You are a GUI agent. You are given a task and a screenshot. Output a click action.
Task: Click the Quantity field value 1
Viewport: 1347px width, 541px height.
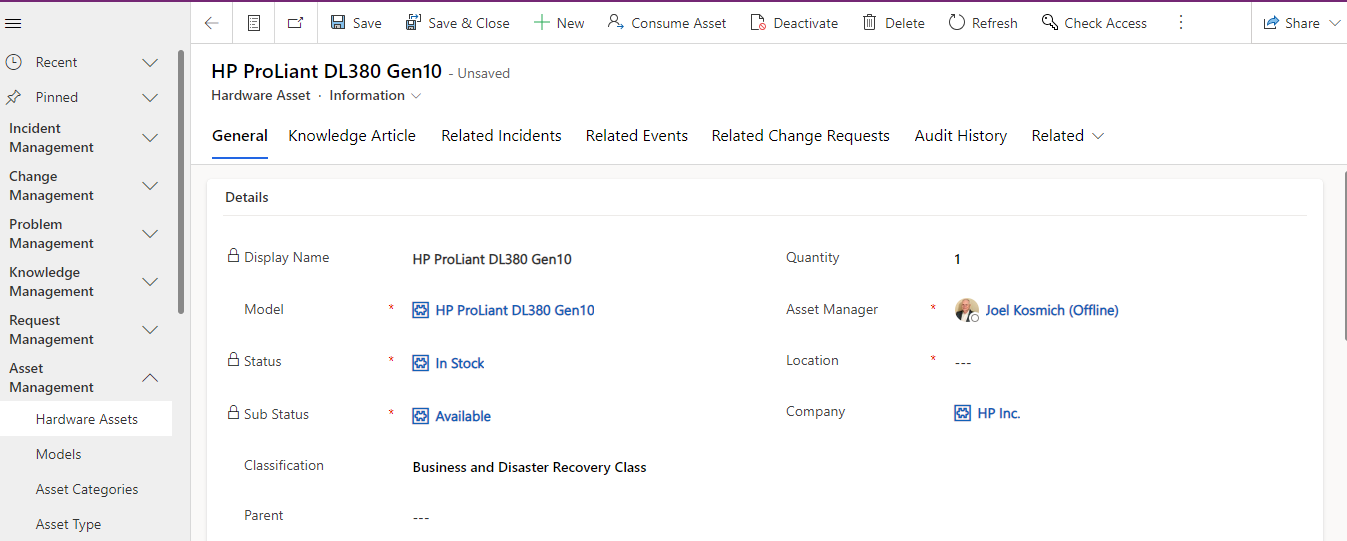[x=957, y=259]
